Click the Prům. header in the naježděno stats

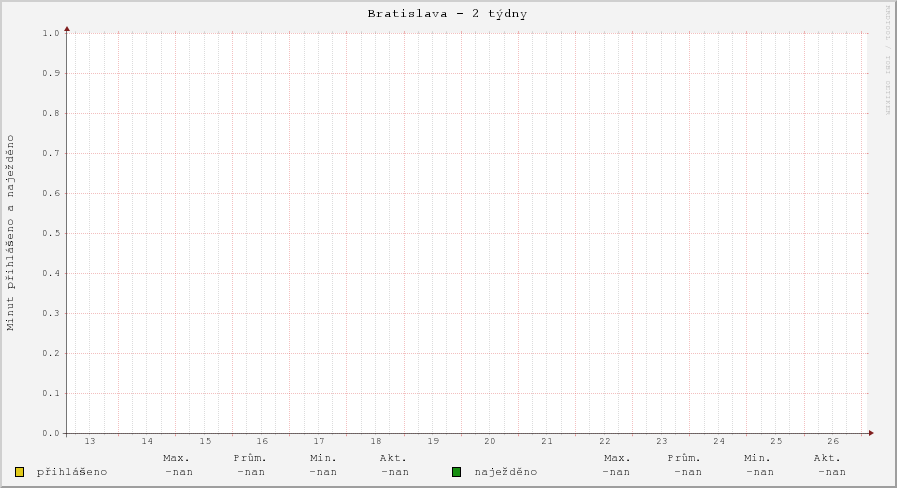pos(685,457)
